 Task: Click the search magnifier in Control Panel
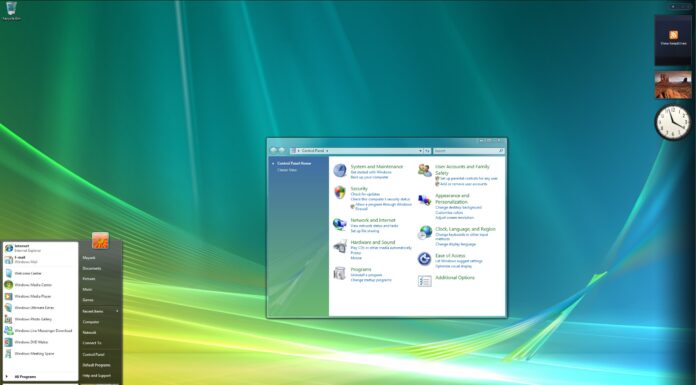coord(501,151)
